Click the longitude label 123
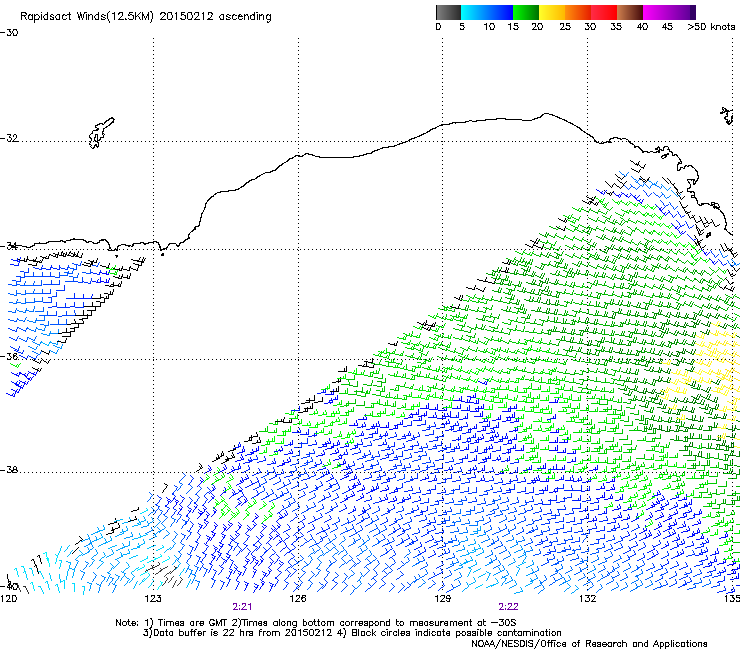 point(153,599)
